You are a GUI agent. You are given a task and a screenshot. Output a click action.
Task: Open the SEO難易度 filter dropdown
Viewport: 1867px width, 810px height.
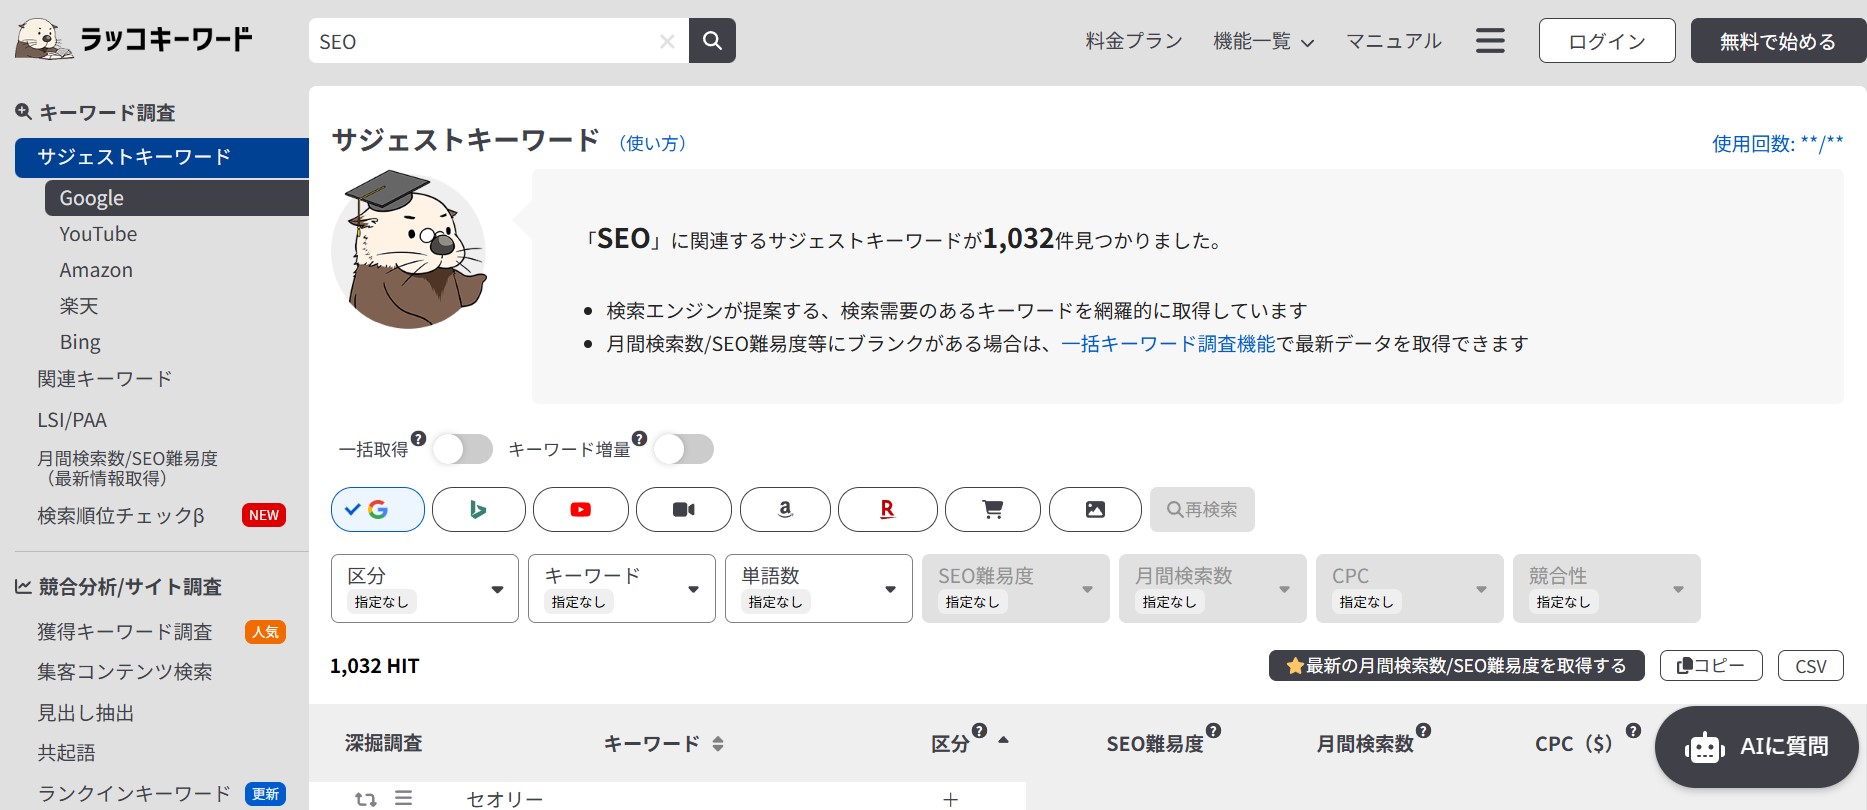point(1016,589)
